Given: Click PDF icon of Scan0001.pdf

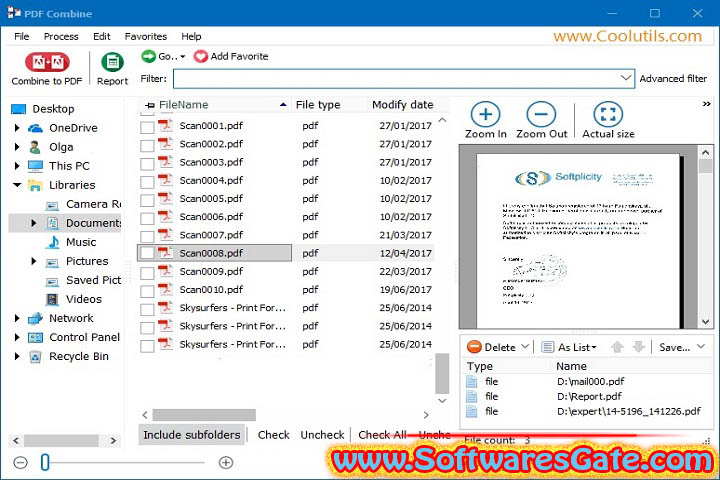Looking at the screenshot, I should (165, 125).
